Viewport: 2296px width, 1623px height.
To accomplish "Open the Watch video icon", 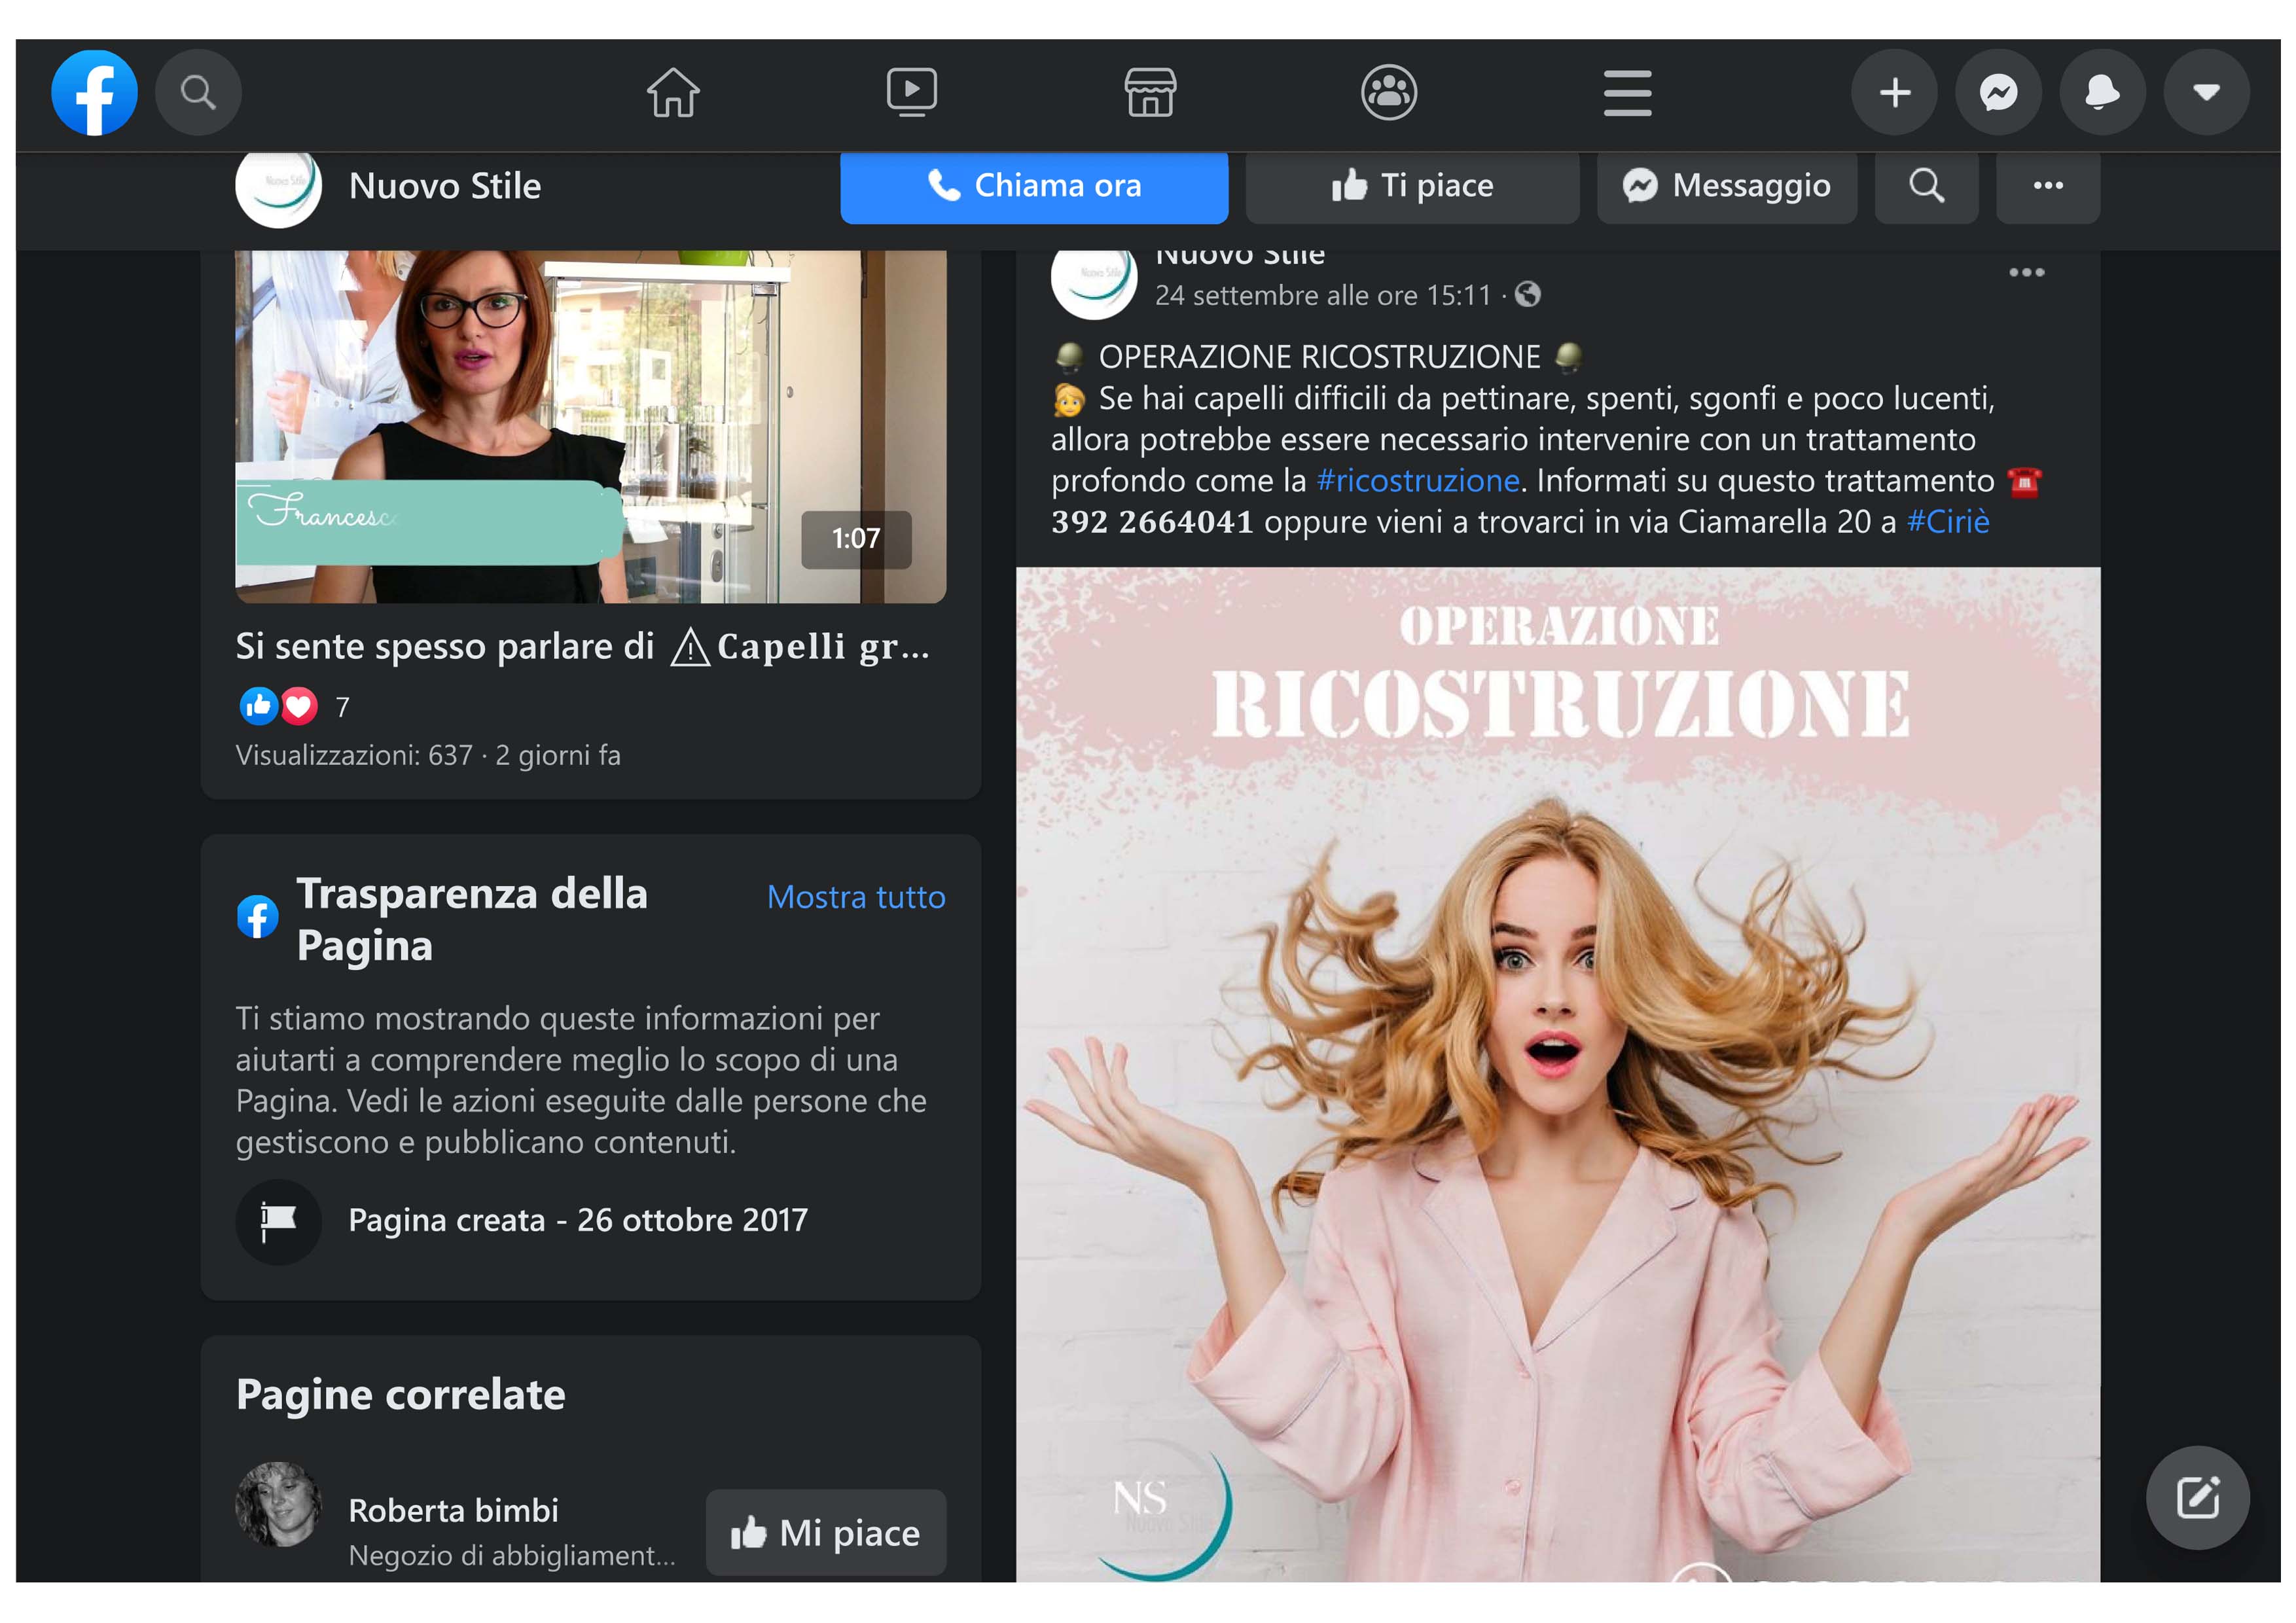I will 911,93.
